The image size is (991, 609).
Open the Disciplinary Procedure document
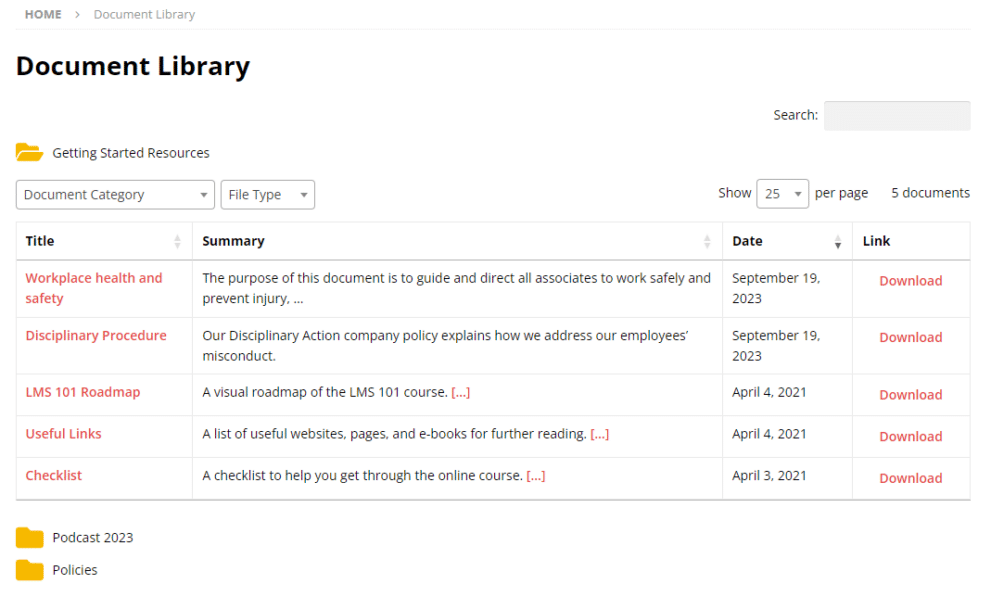96,336
